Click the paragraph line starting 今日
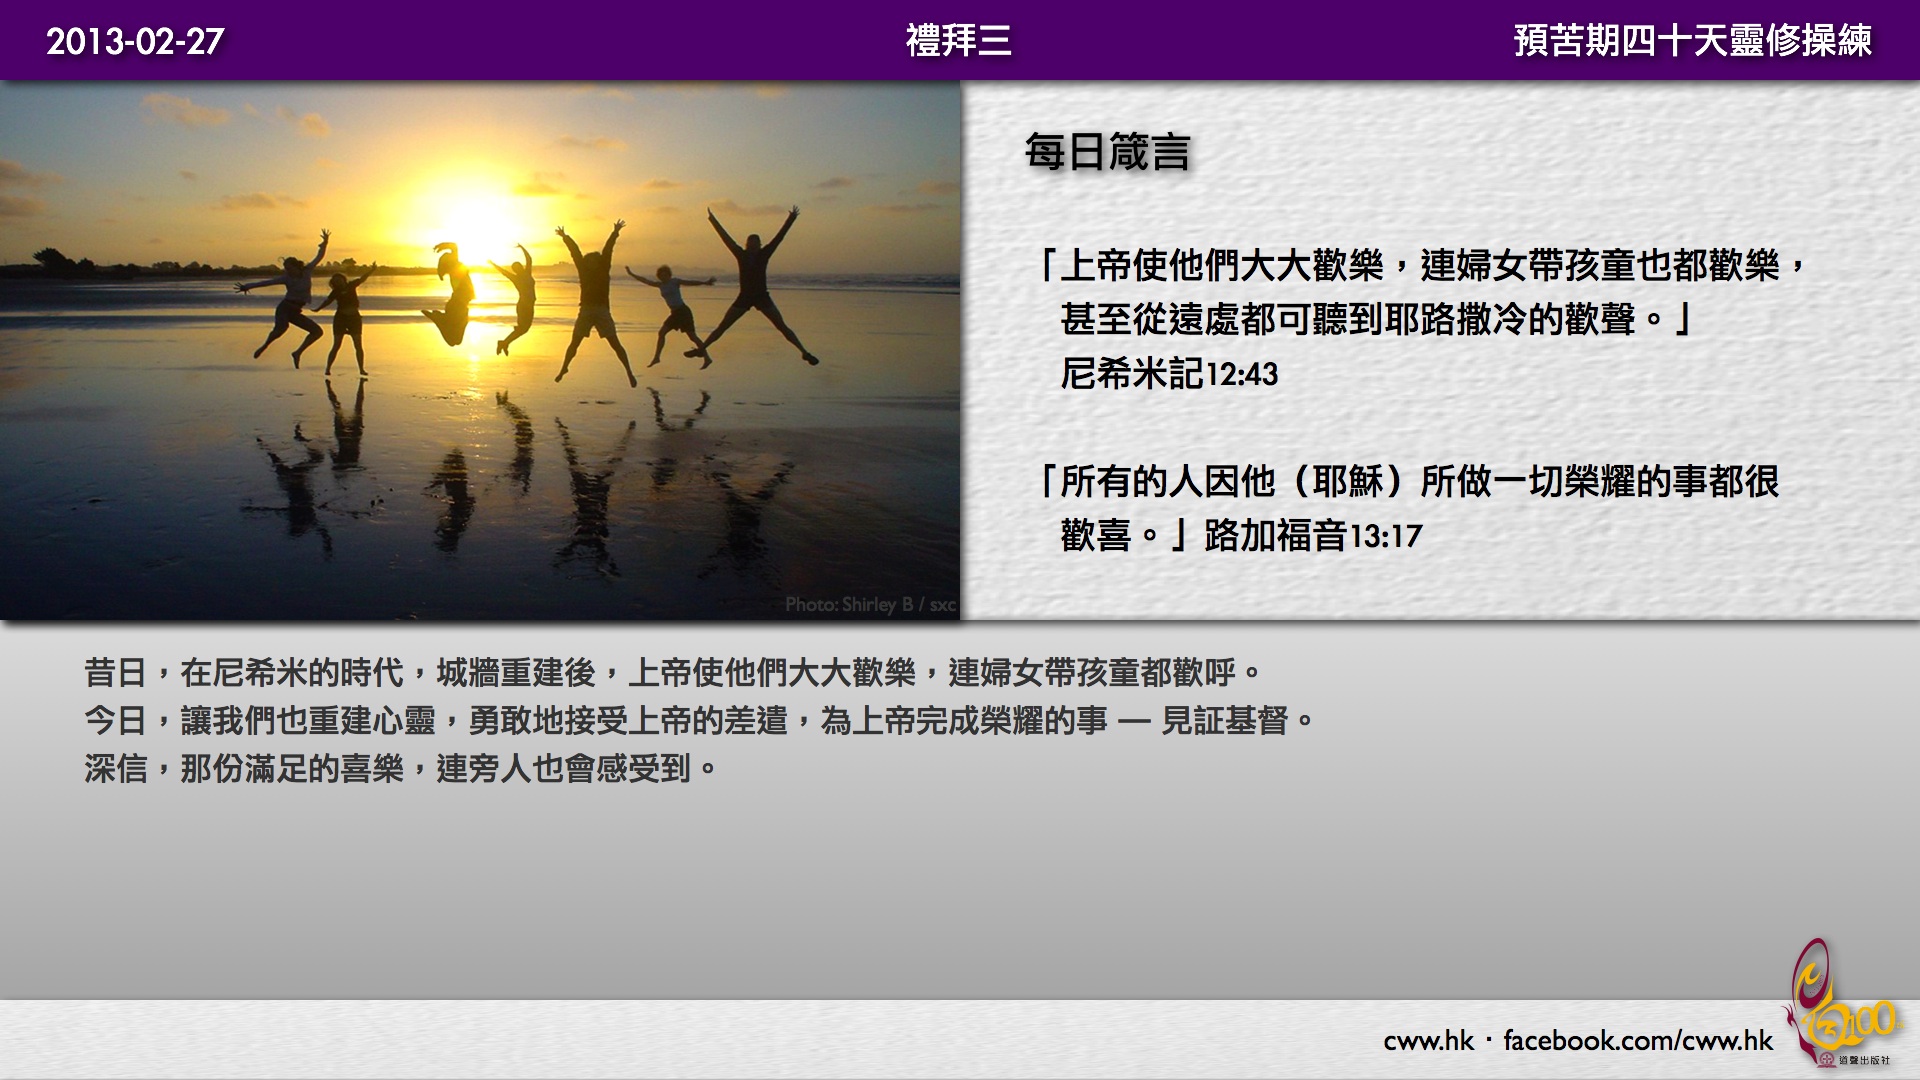 pyautogui.click(x=698, y=721)
